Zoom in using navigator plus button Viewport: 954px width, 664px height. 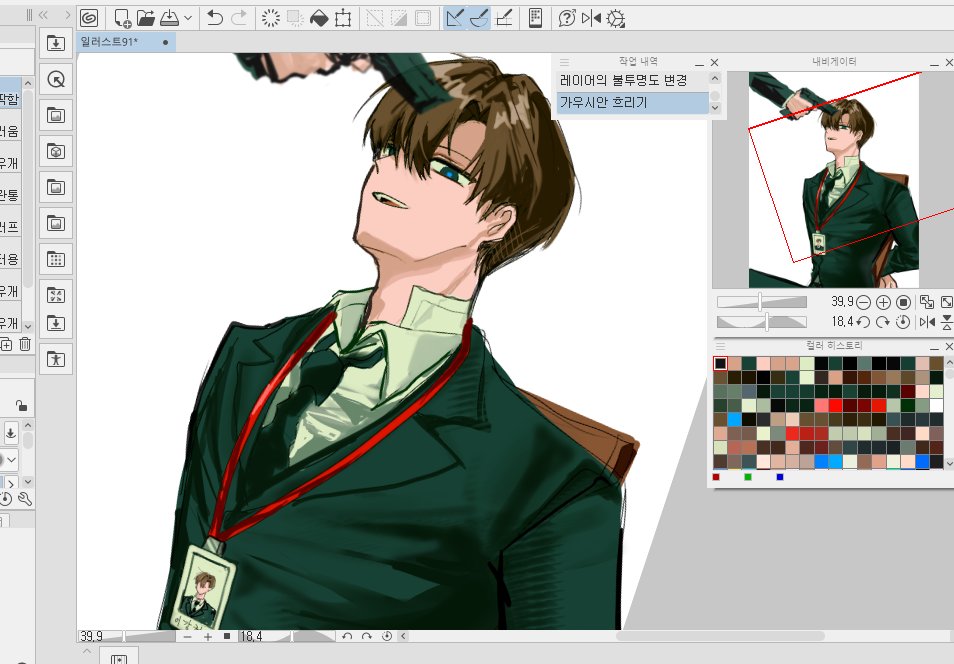[883, 302]
